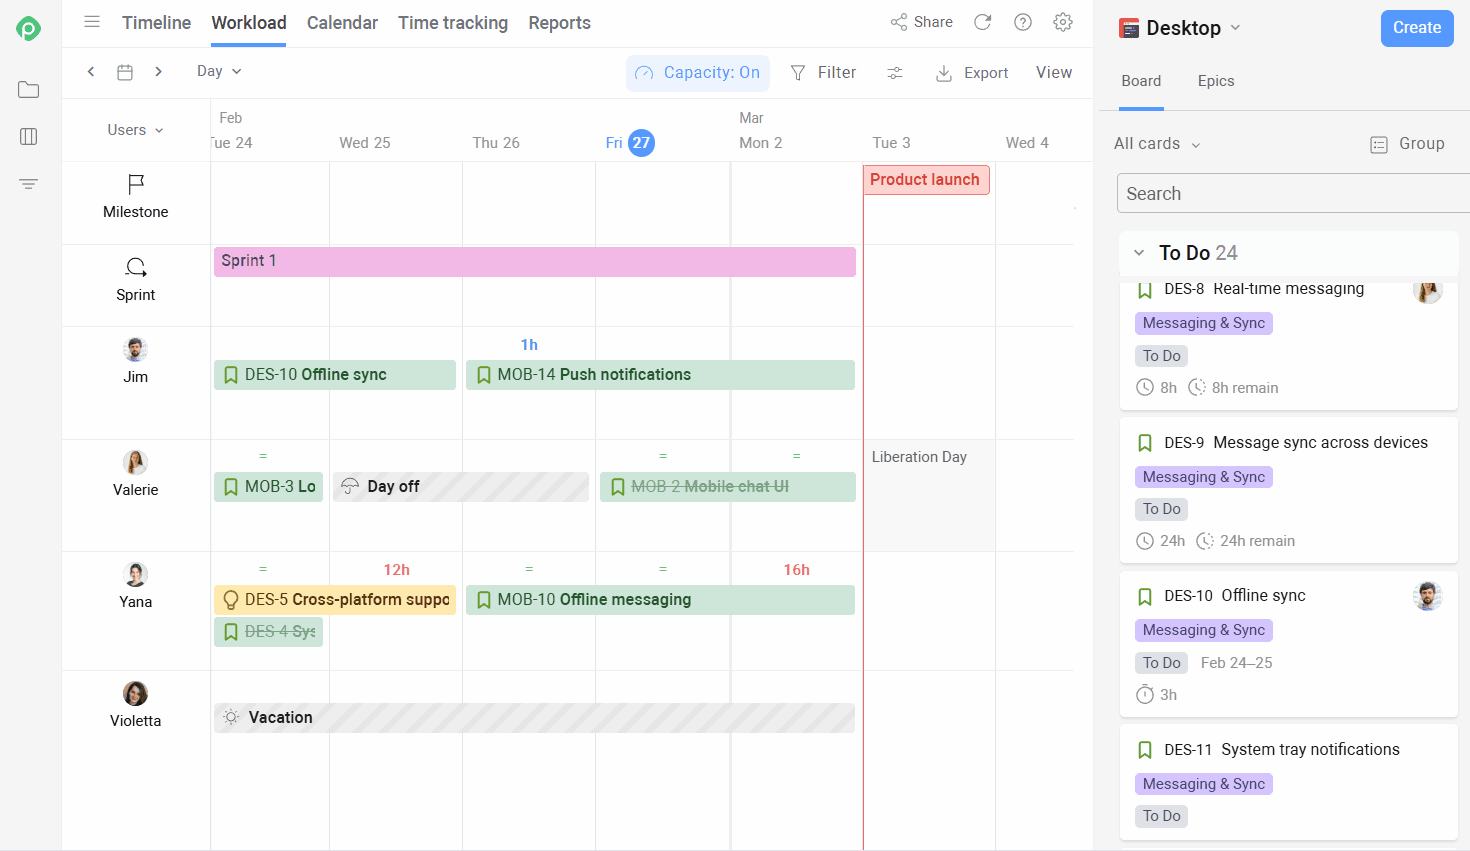Select the pink Sprint 1 bar

tap(535, 261)
